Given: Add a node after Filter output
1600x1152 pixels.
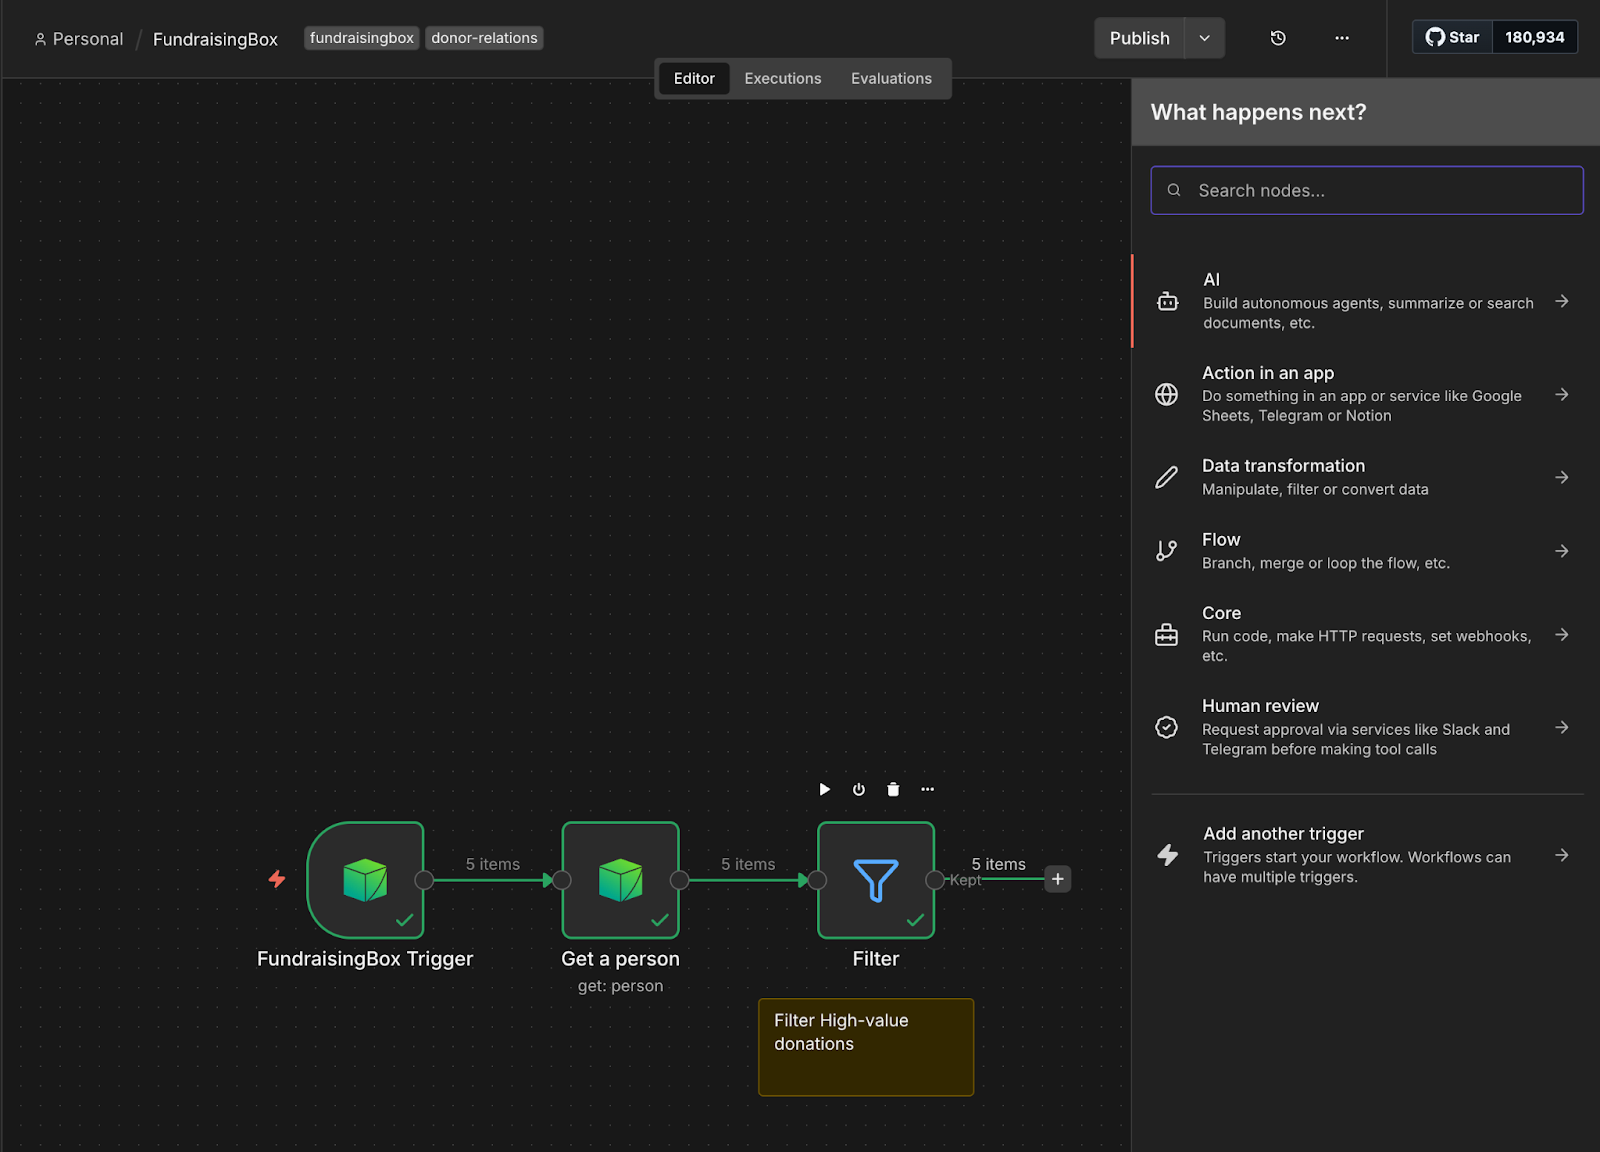Looking at the screenshot, I should pyautogui.click(x=1057, y=879).
